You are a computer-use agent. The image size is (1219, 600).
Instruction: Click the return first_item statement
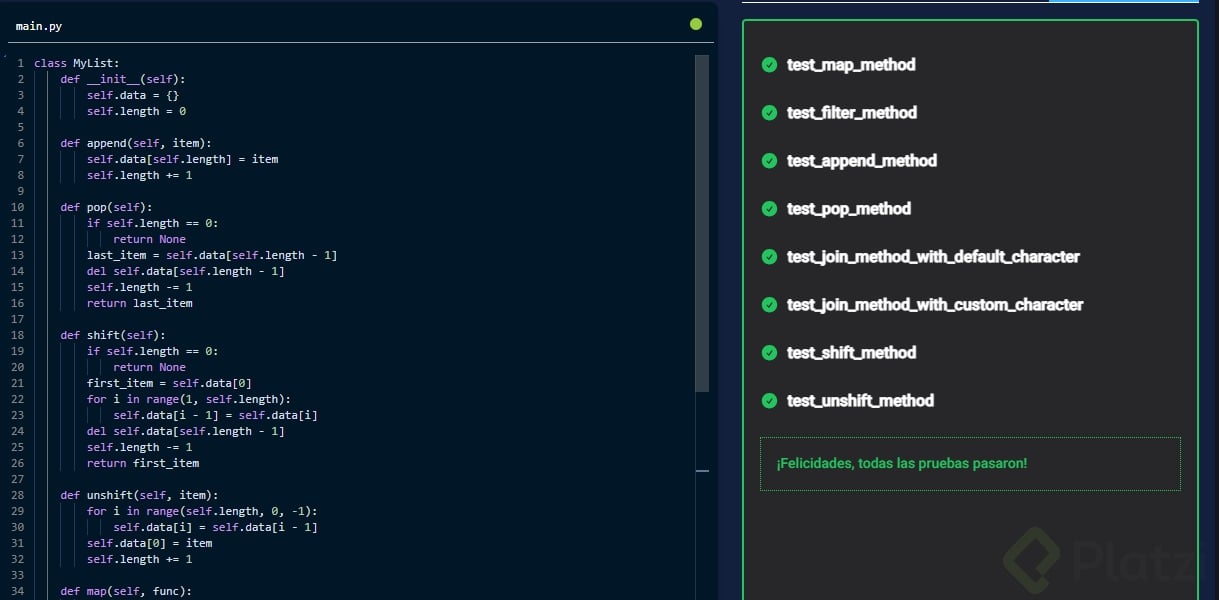(x=142, y=463)
